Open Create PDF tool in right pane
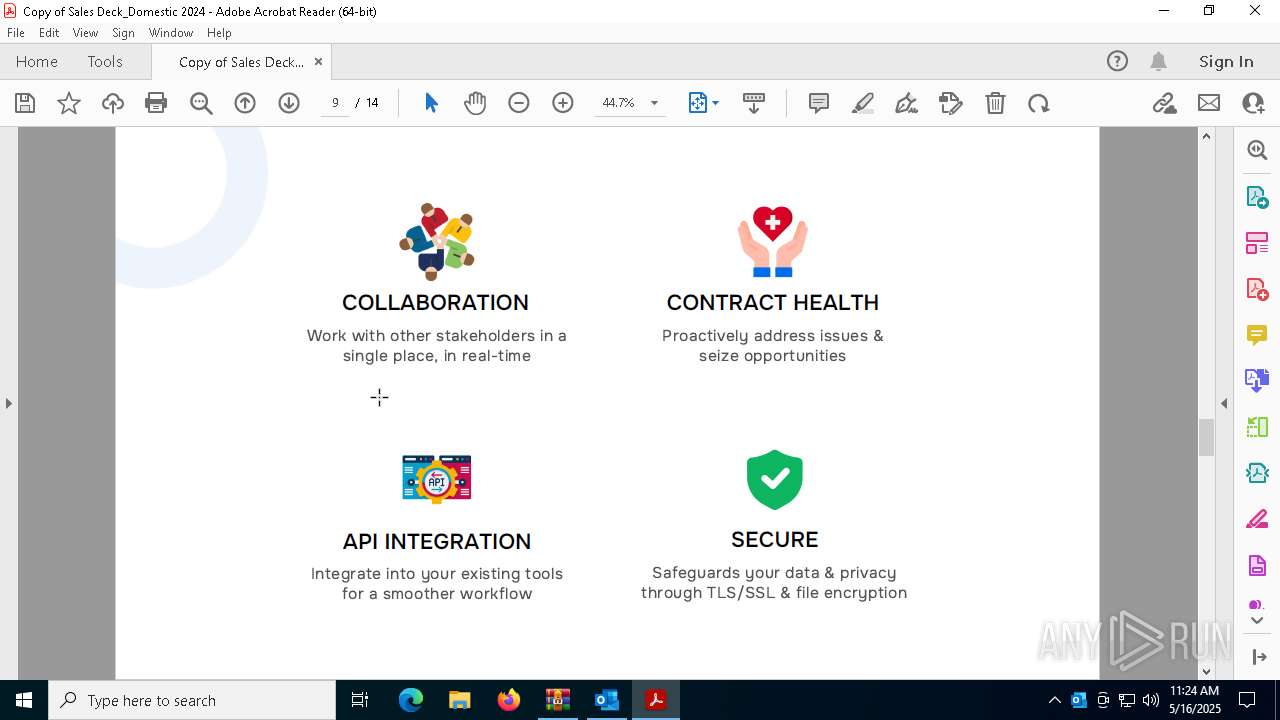The width and height of the screenshot is (1280, 720). click(1257, 288)
